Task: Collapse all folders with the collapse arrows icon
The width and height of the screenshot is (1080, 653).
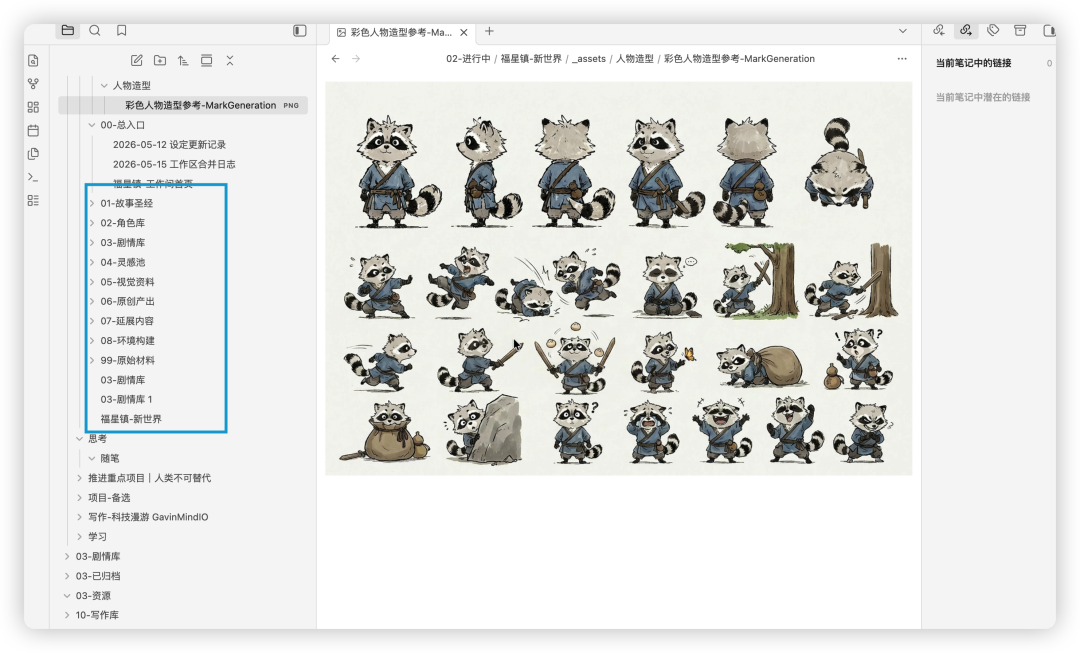Action: 230,61
